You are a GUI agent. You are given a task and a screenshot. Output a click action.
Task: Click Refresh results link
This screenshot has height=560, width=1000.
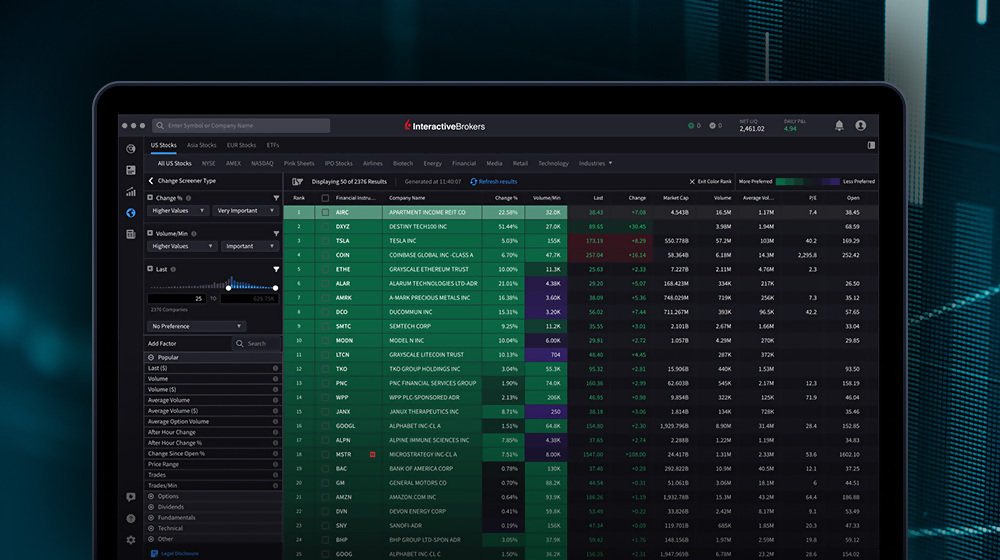pos(493,182)
